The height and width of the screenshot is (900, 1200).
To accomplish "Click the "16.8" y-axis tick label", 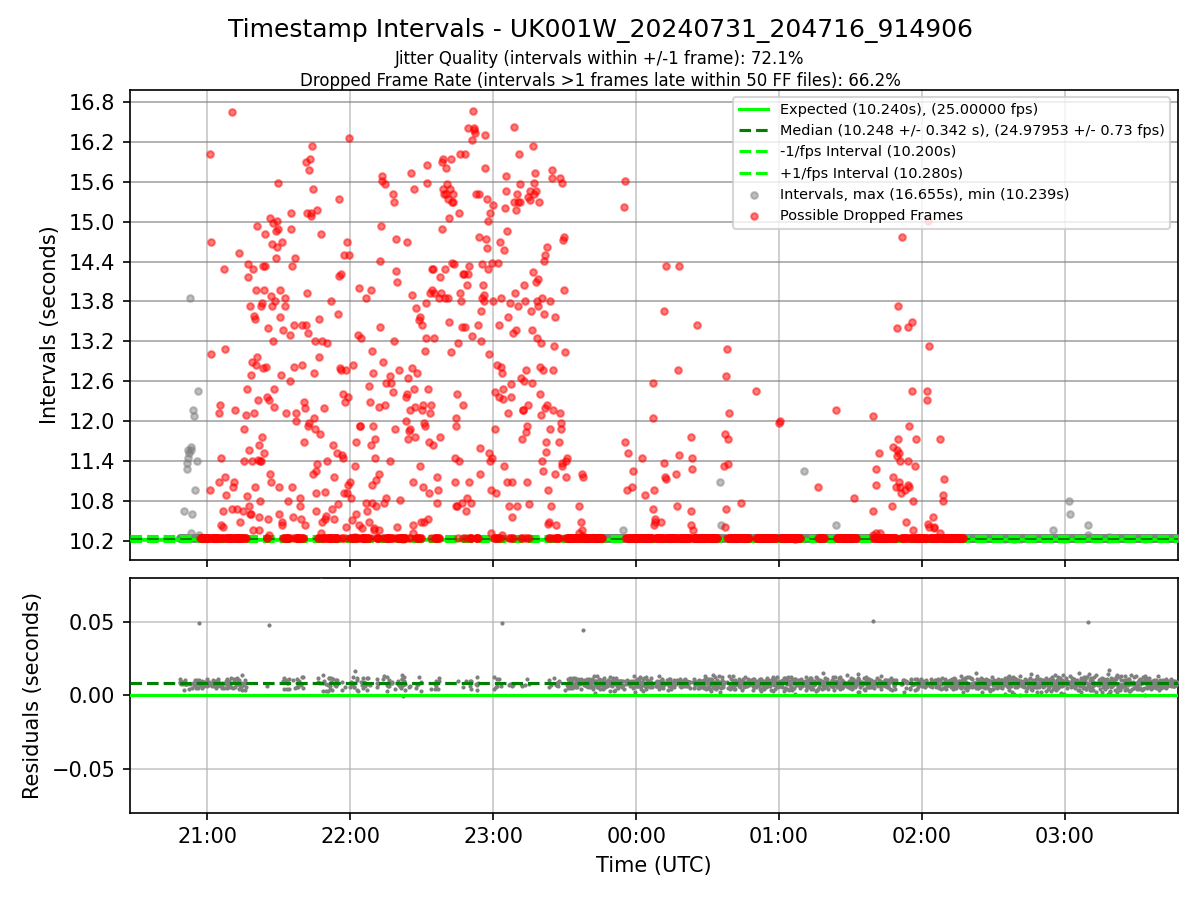I will pos(92,103).
